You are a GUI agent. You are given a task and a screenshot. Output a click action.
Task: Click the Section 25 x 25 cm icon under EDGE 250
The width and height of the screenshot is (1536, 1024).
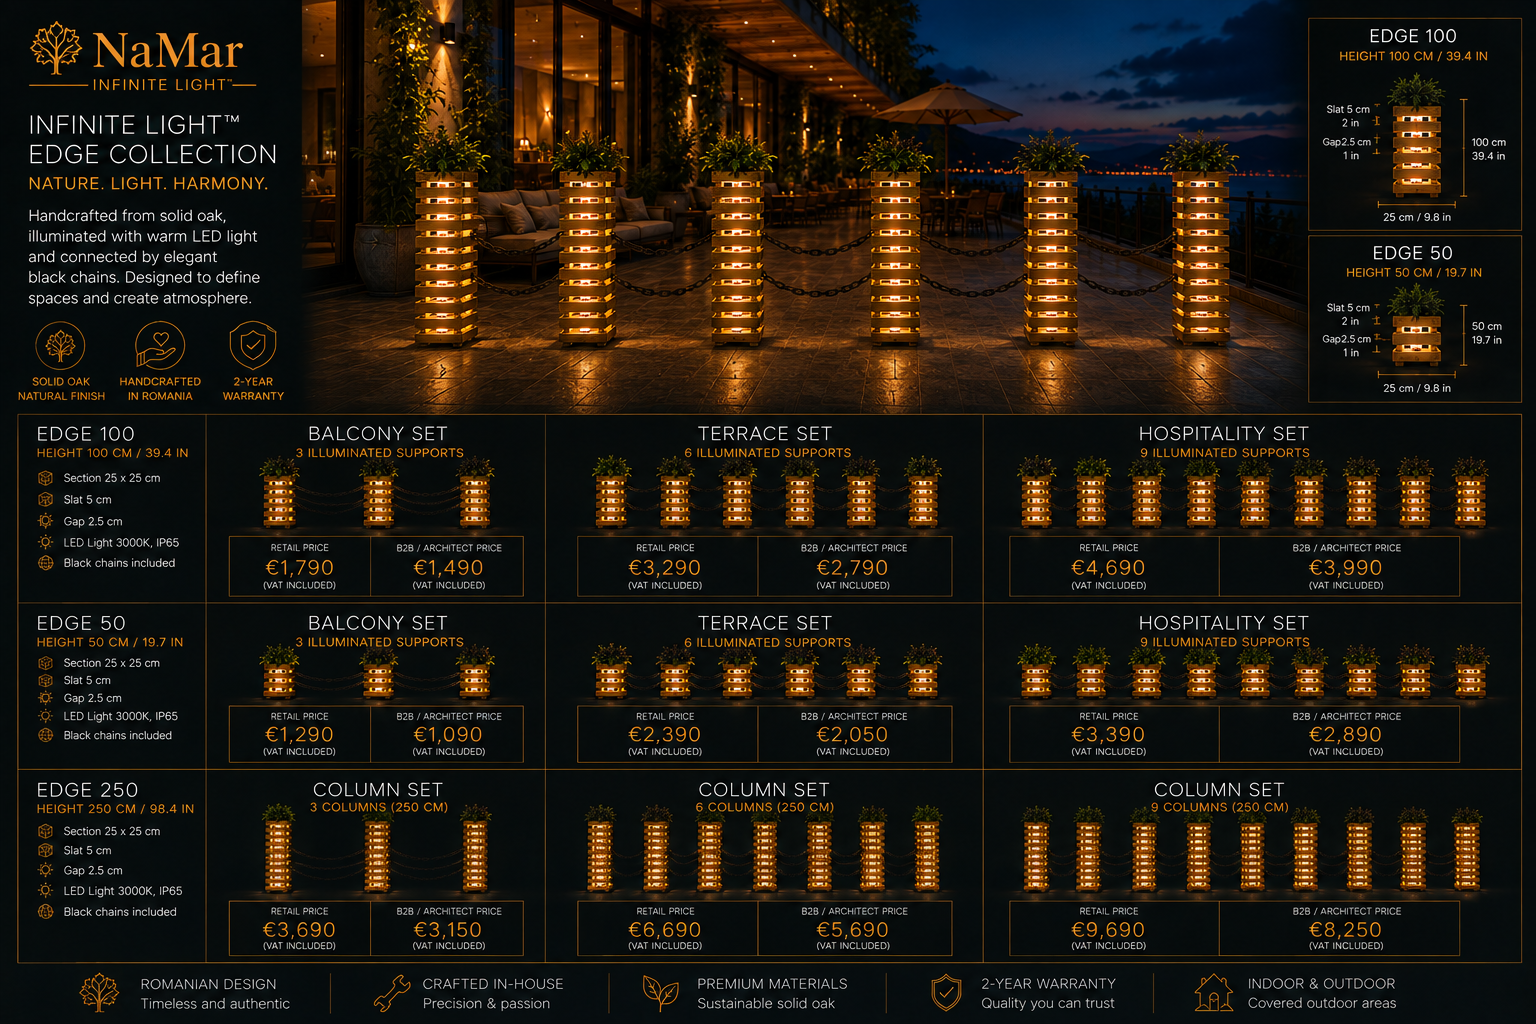pyautogui.click(x=45, y=831)
